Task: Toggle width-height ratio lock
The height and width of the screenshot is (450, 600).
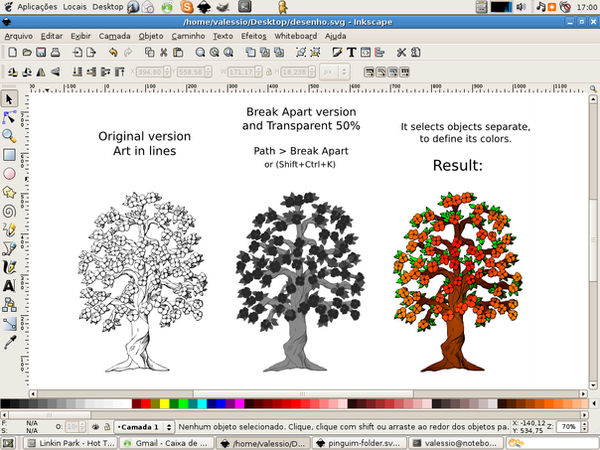Action: coord(269,72)
